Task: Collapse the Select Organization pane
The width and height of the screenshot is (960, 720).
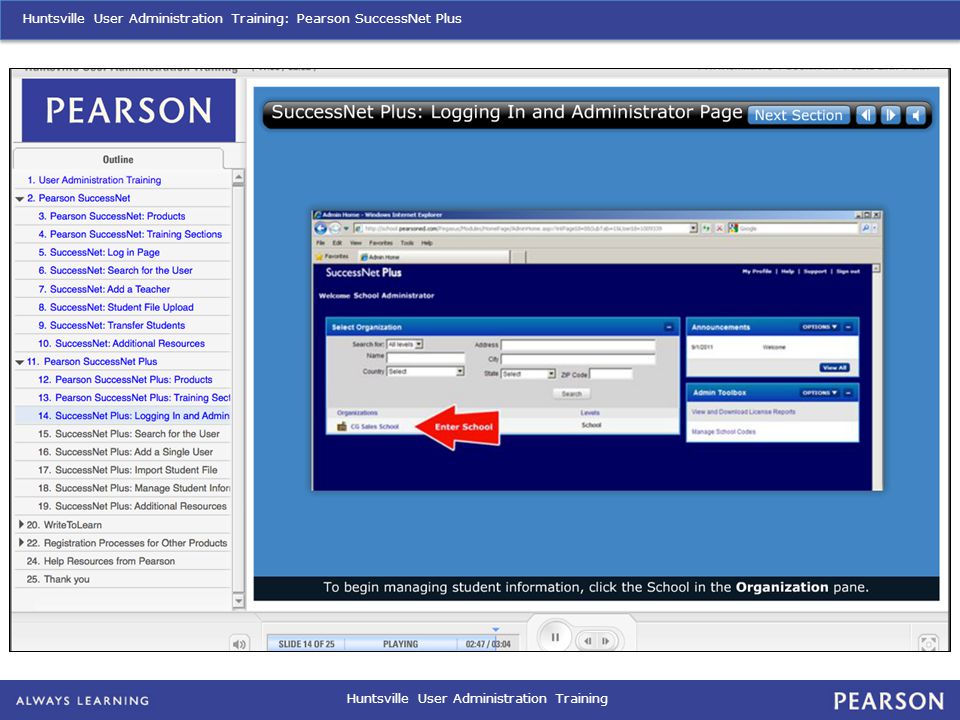Action: (x=669, y=328)
